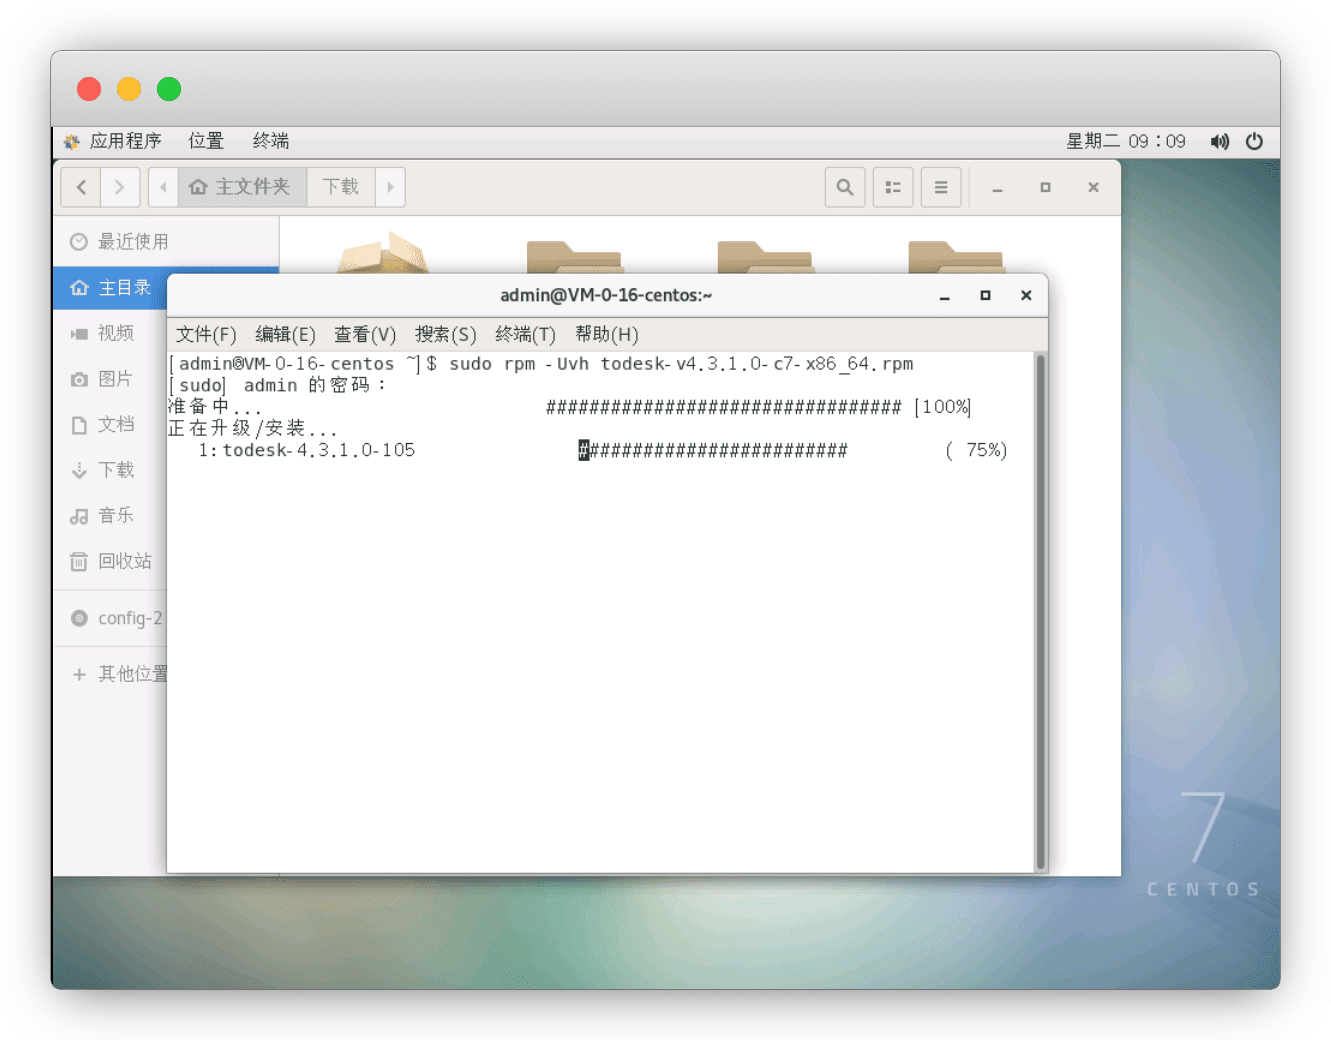Go back with the left arrow button
This screenshot has height=1040, width=1331.
tap(81, 187)
